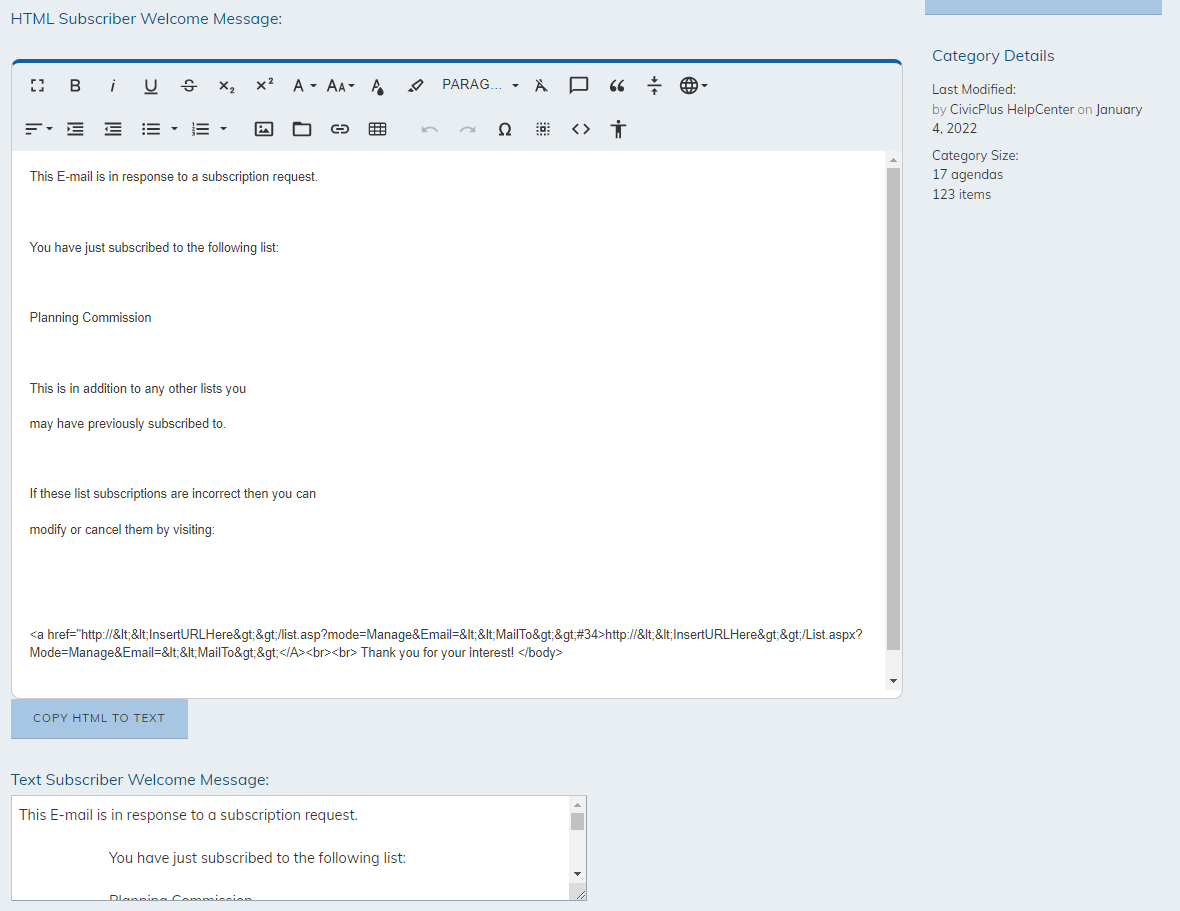1180x911 pixels.
Task: Apply bold formatting
Action: (x=75, y=86)
